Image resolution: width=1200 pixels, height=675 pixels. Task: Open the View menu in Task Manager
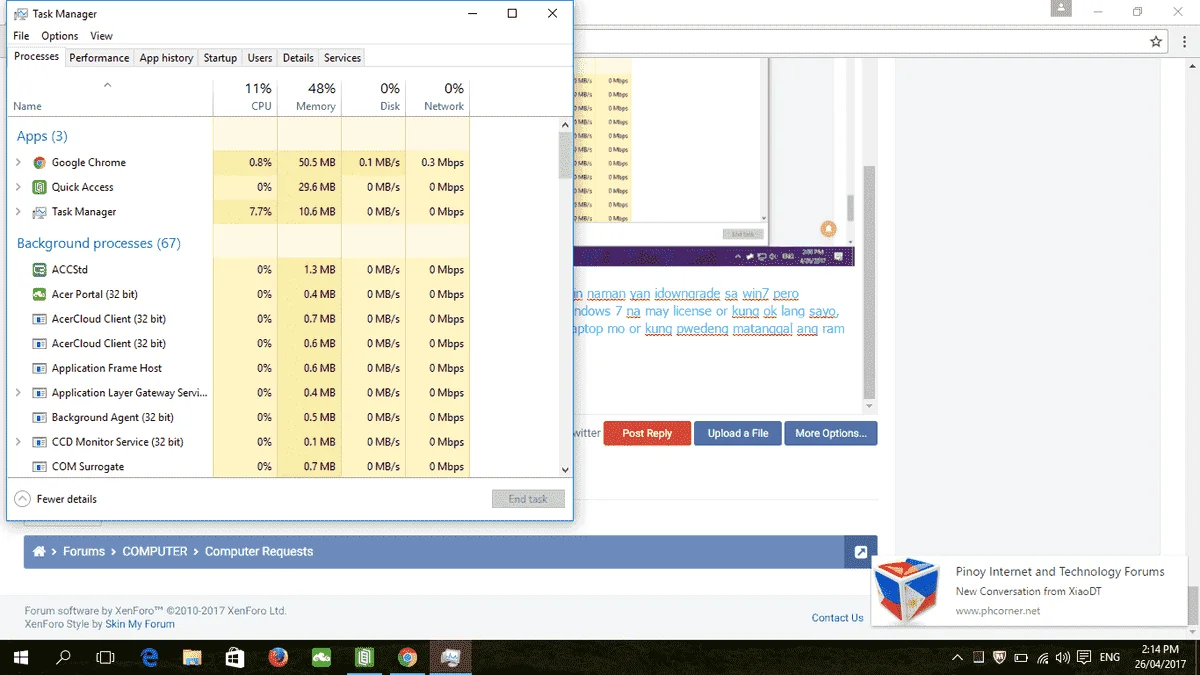[102, 36]
